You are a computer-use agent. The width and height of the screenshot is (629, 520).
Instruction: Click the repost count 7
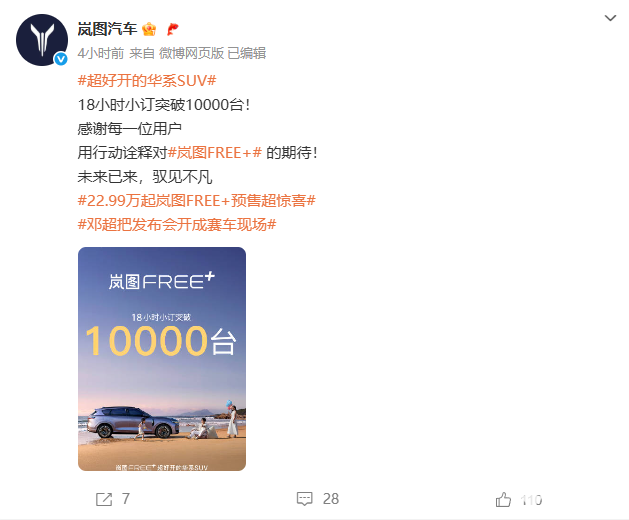(126, 499)
